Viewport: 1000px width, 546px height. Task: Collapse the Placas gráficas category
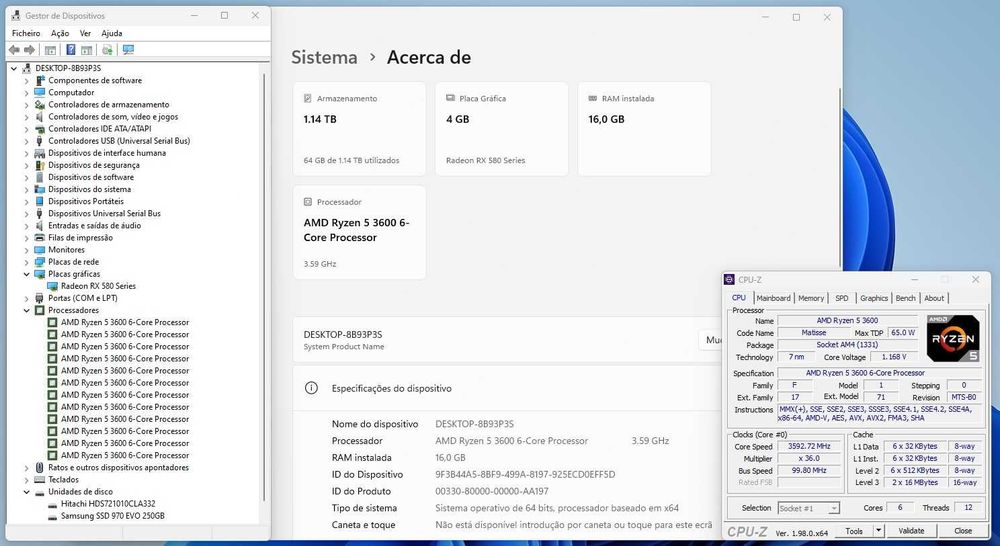coord(26,274)
